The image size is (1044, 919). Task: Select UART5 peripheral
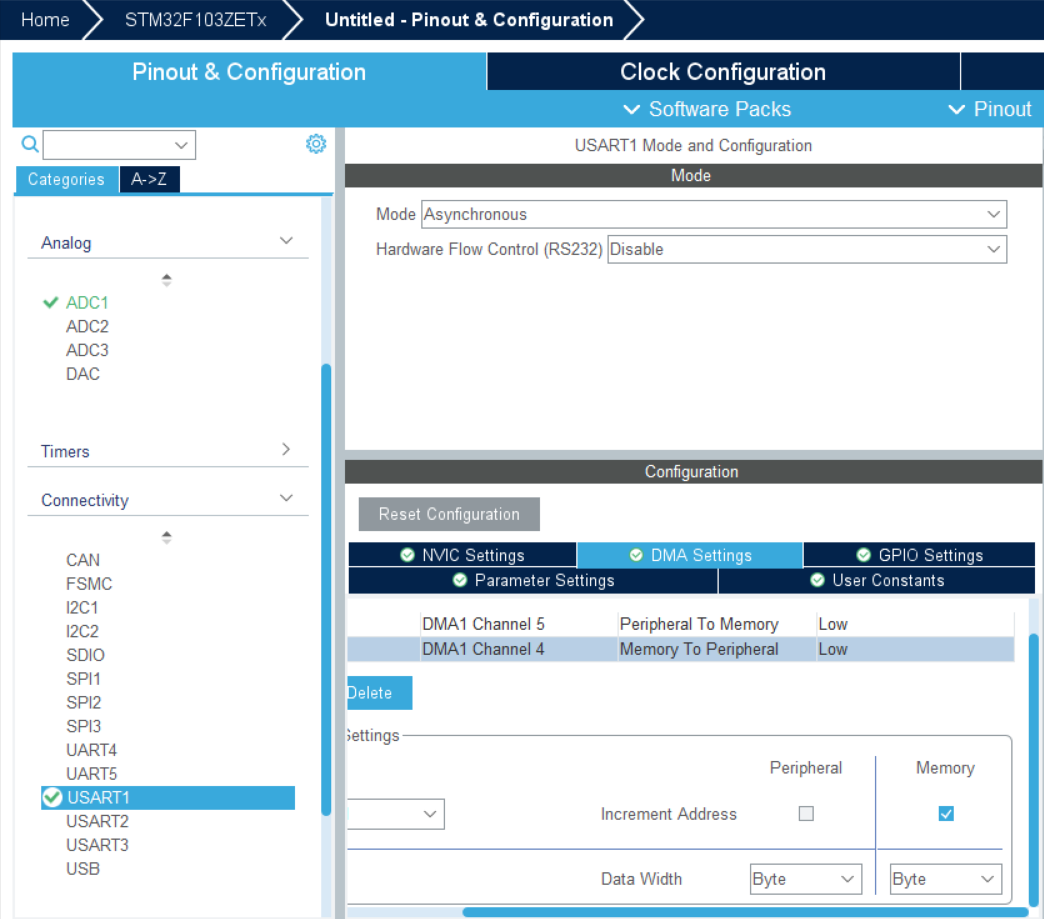pyautogui.click(x=91, y=774)
